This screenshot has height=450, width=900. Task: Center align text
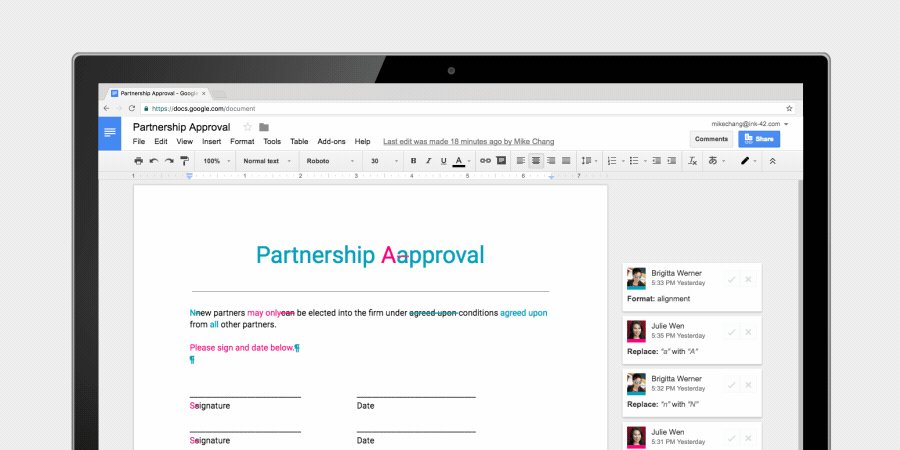[x=536, y=161]
